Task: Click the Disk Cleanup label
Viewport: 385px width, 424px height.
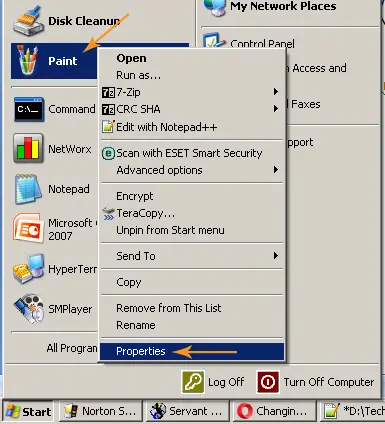Action: pos(84,21)
